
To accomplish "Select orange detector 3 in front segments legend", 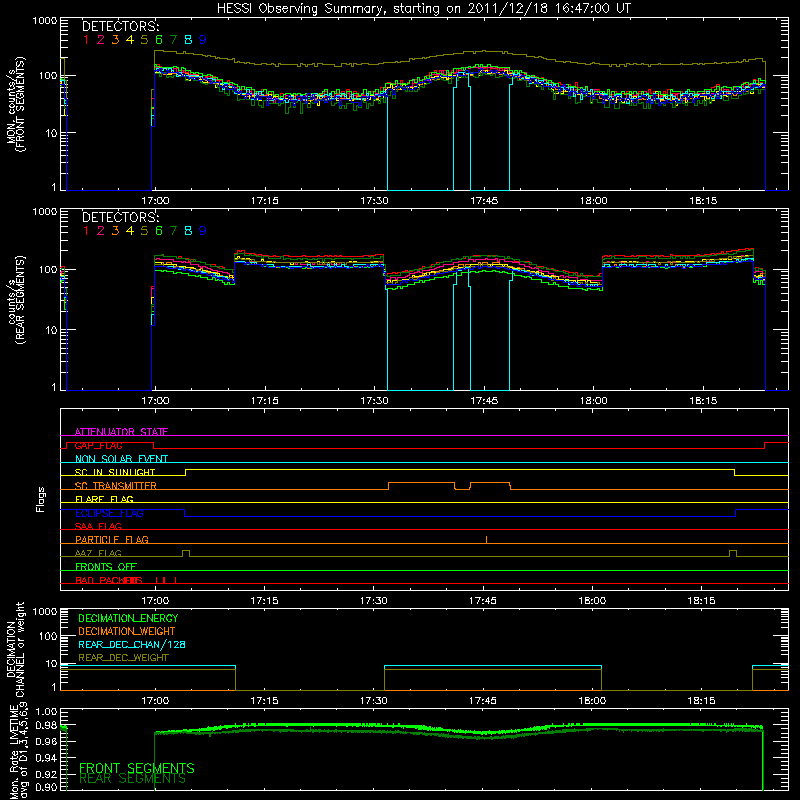I will 115,40.
